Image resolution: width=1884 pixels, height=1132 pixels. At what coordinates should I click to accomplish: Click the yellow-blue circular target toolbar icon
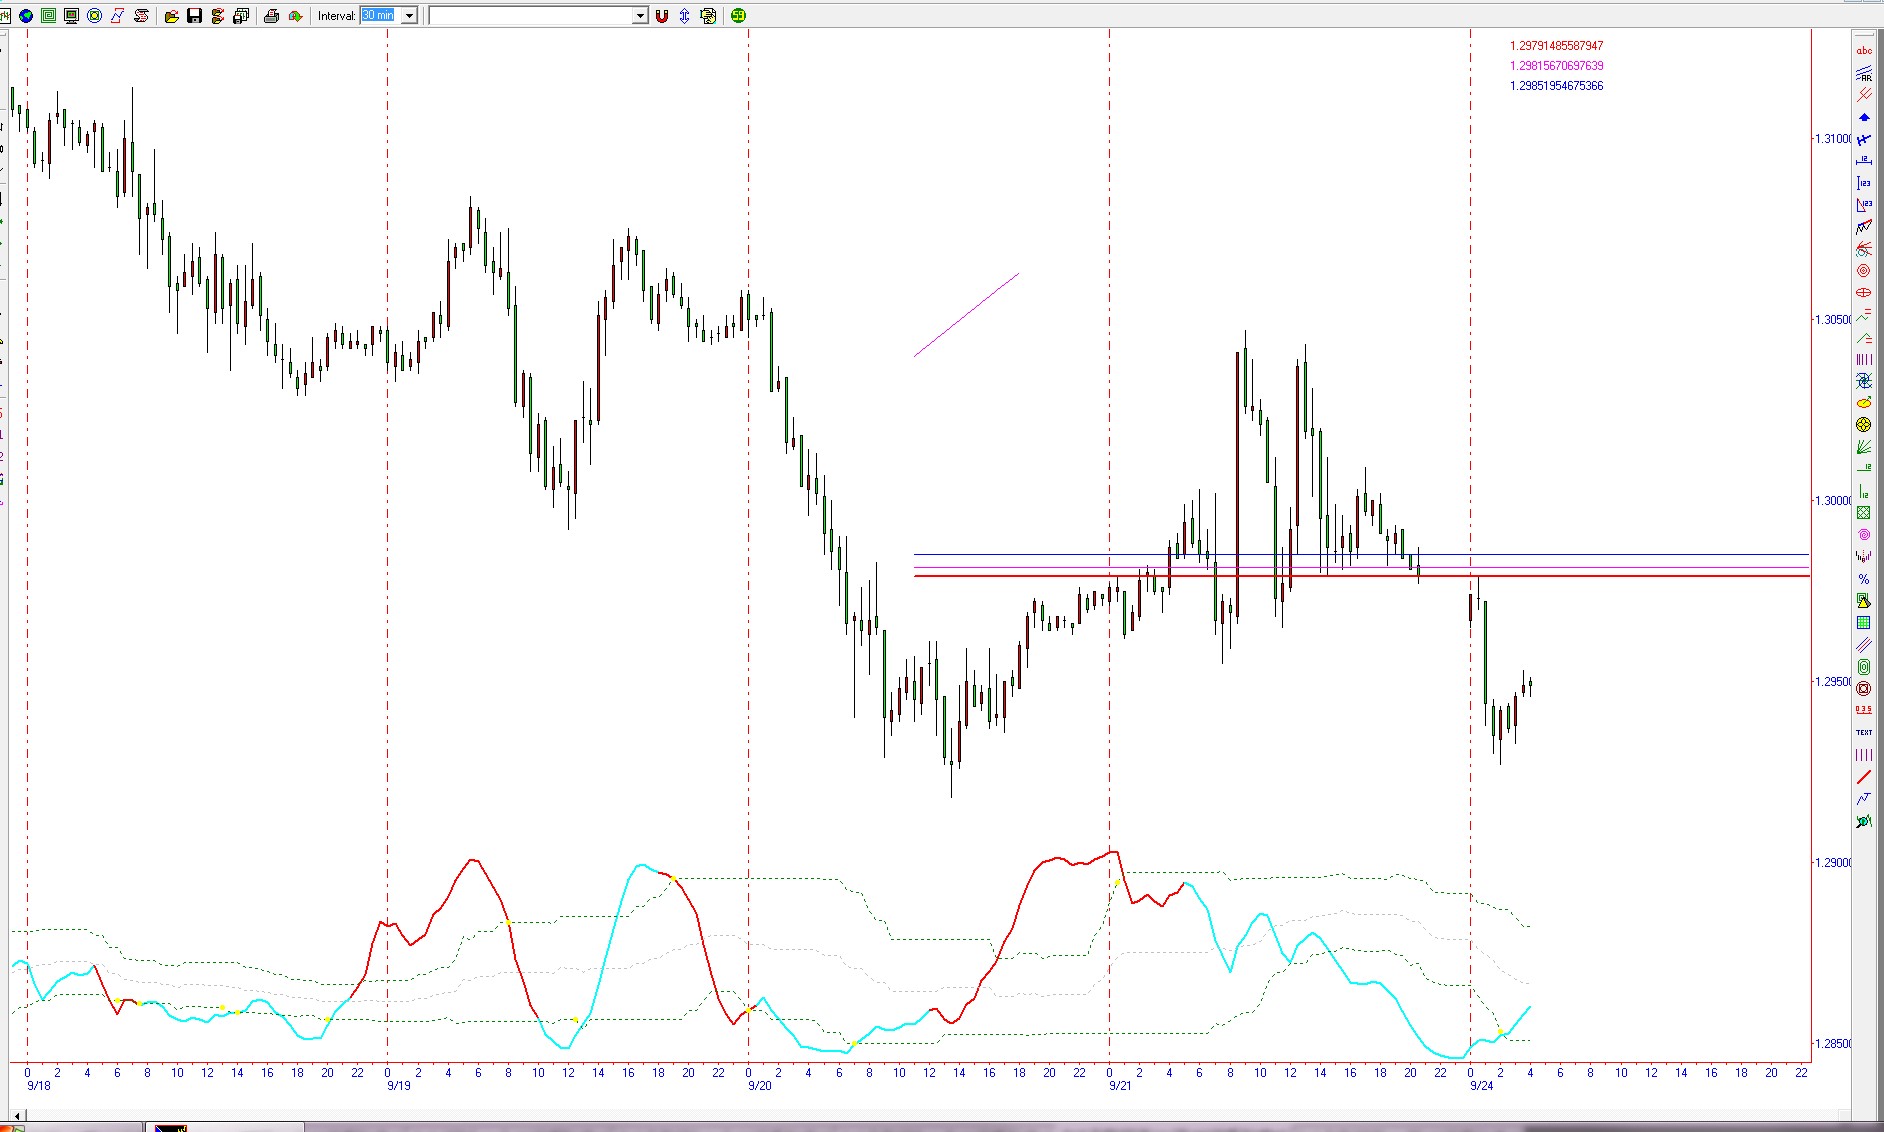coord(95,16)
